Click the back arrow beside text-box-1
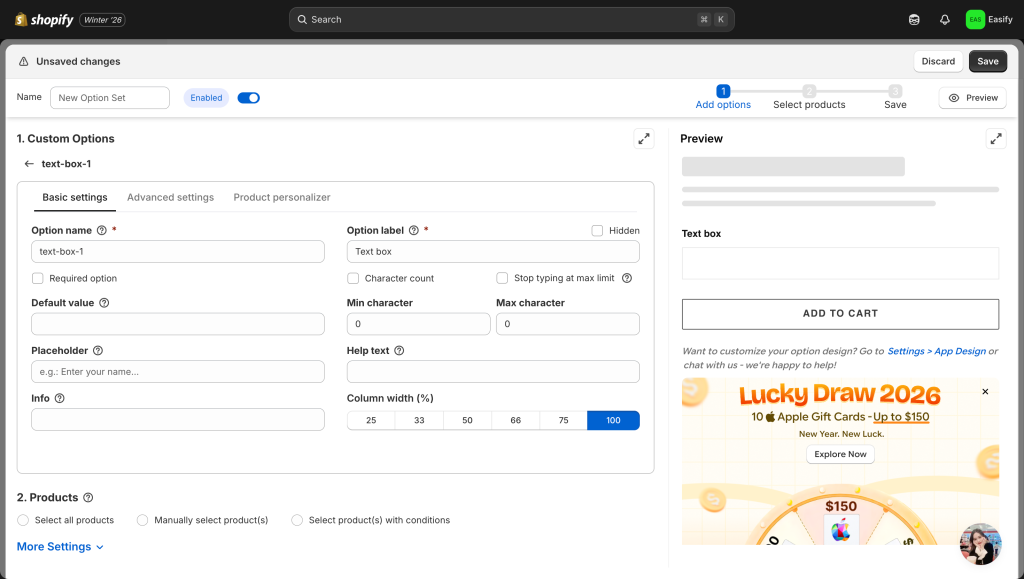Viewport: 1024px width, 579px height. tap(29, 164)
